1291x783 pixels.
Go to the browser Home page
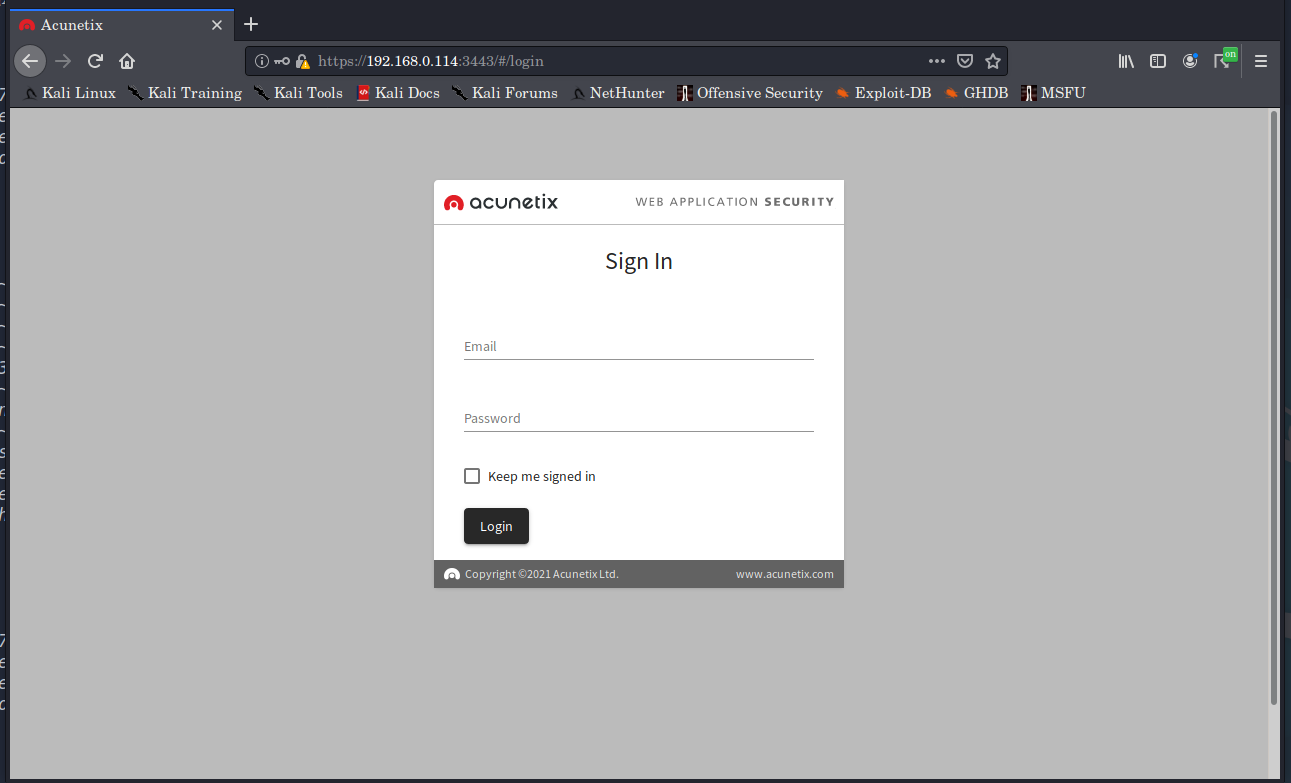127,61
